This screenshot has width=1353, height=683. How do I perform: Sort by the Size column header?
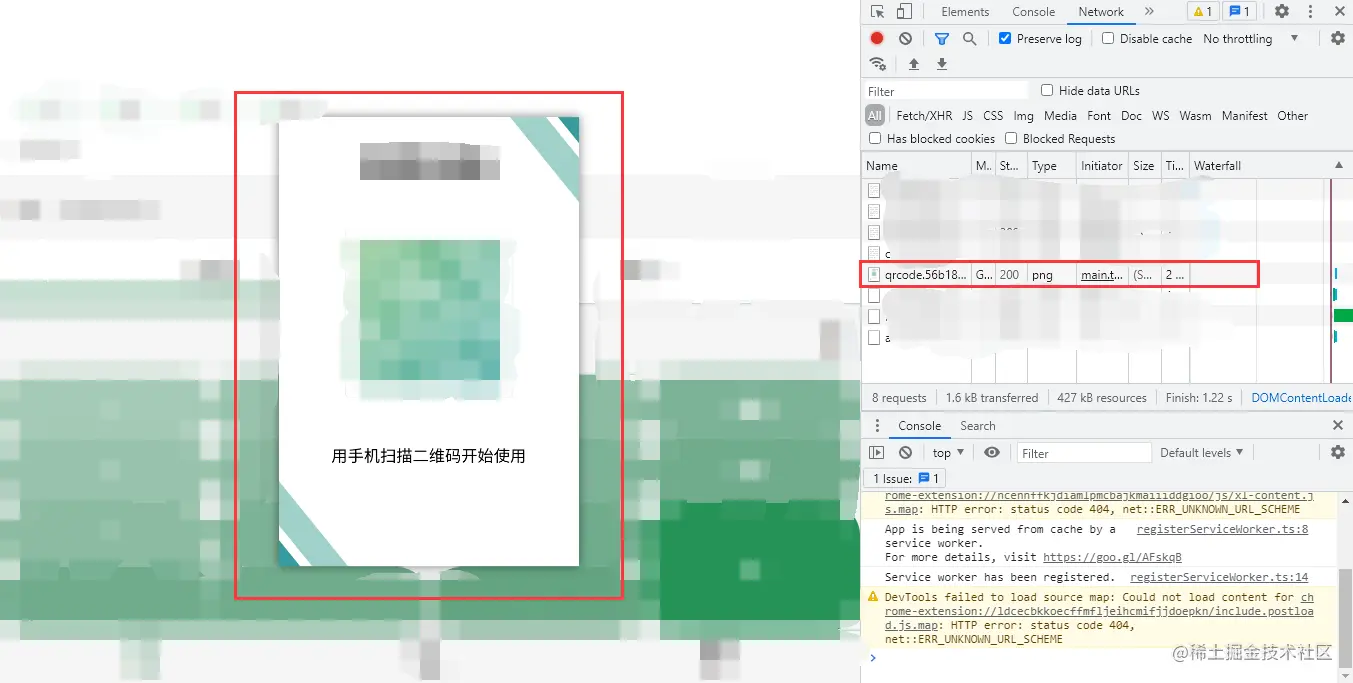1144,166
